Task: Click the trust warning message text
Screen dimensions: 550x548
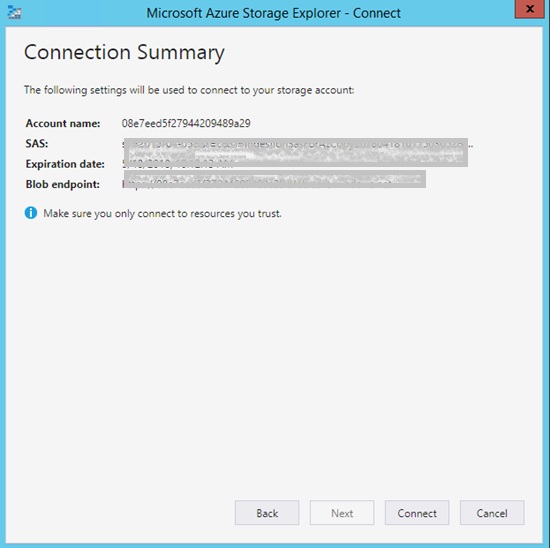Action: coord(162,213)
